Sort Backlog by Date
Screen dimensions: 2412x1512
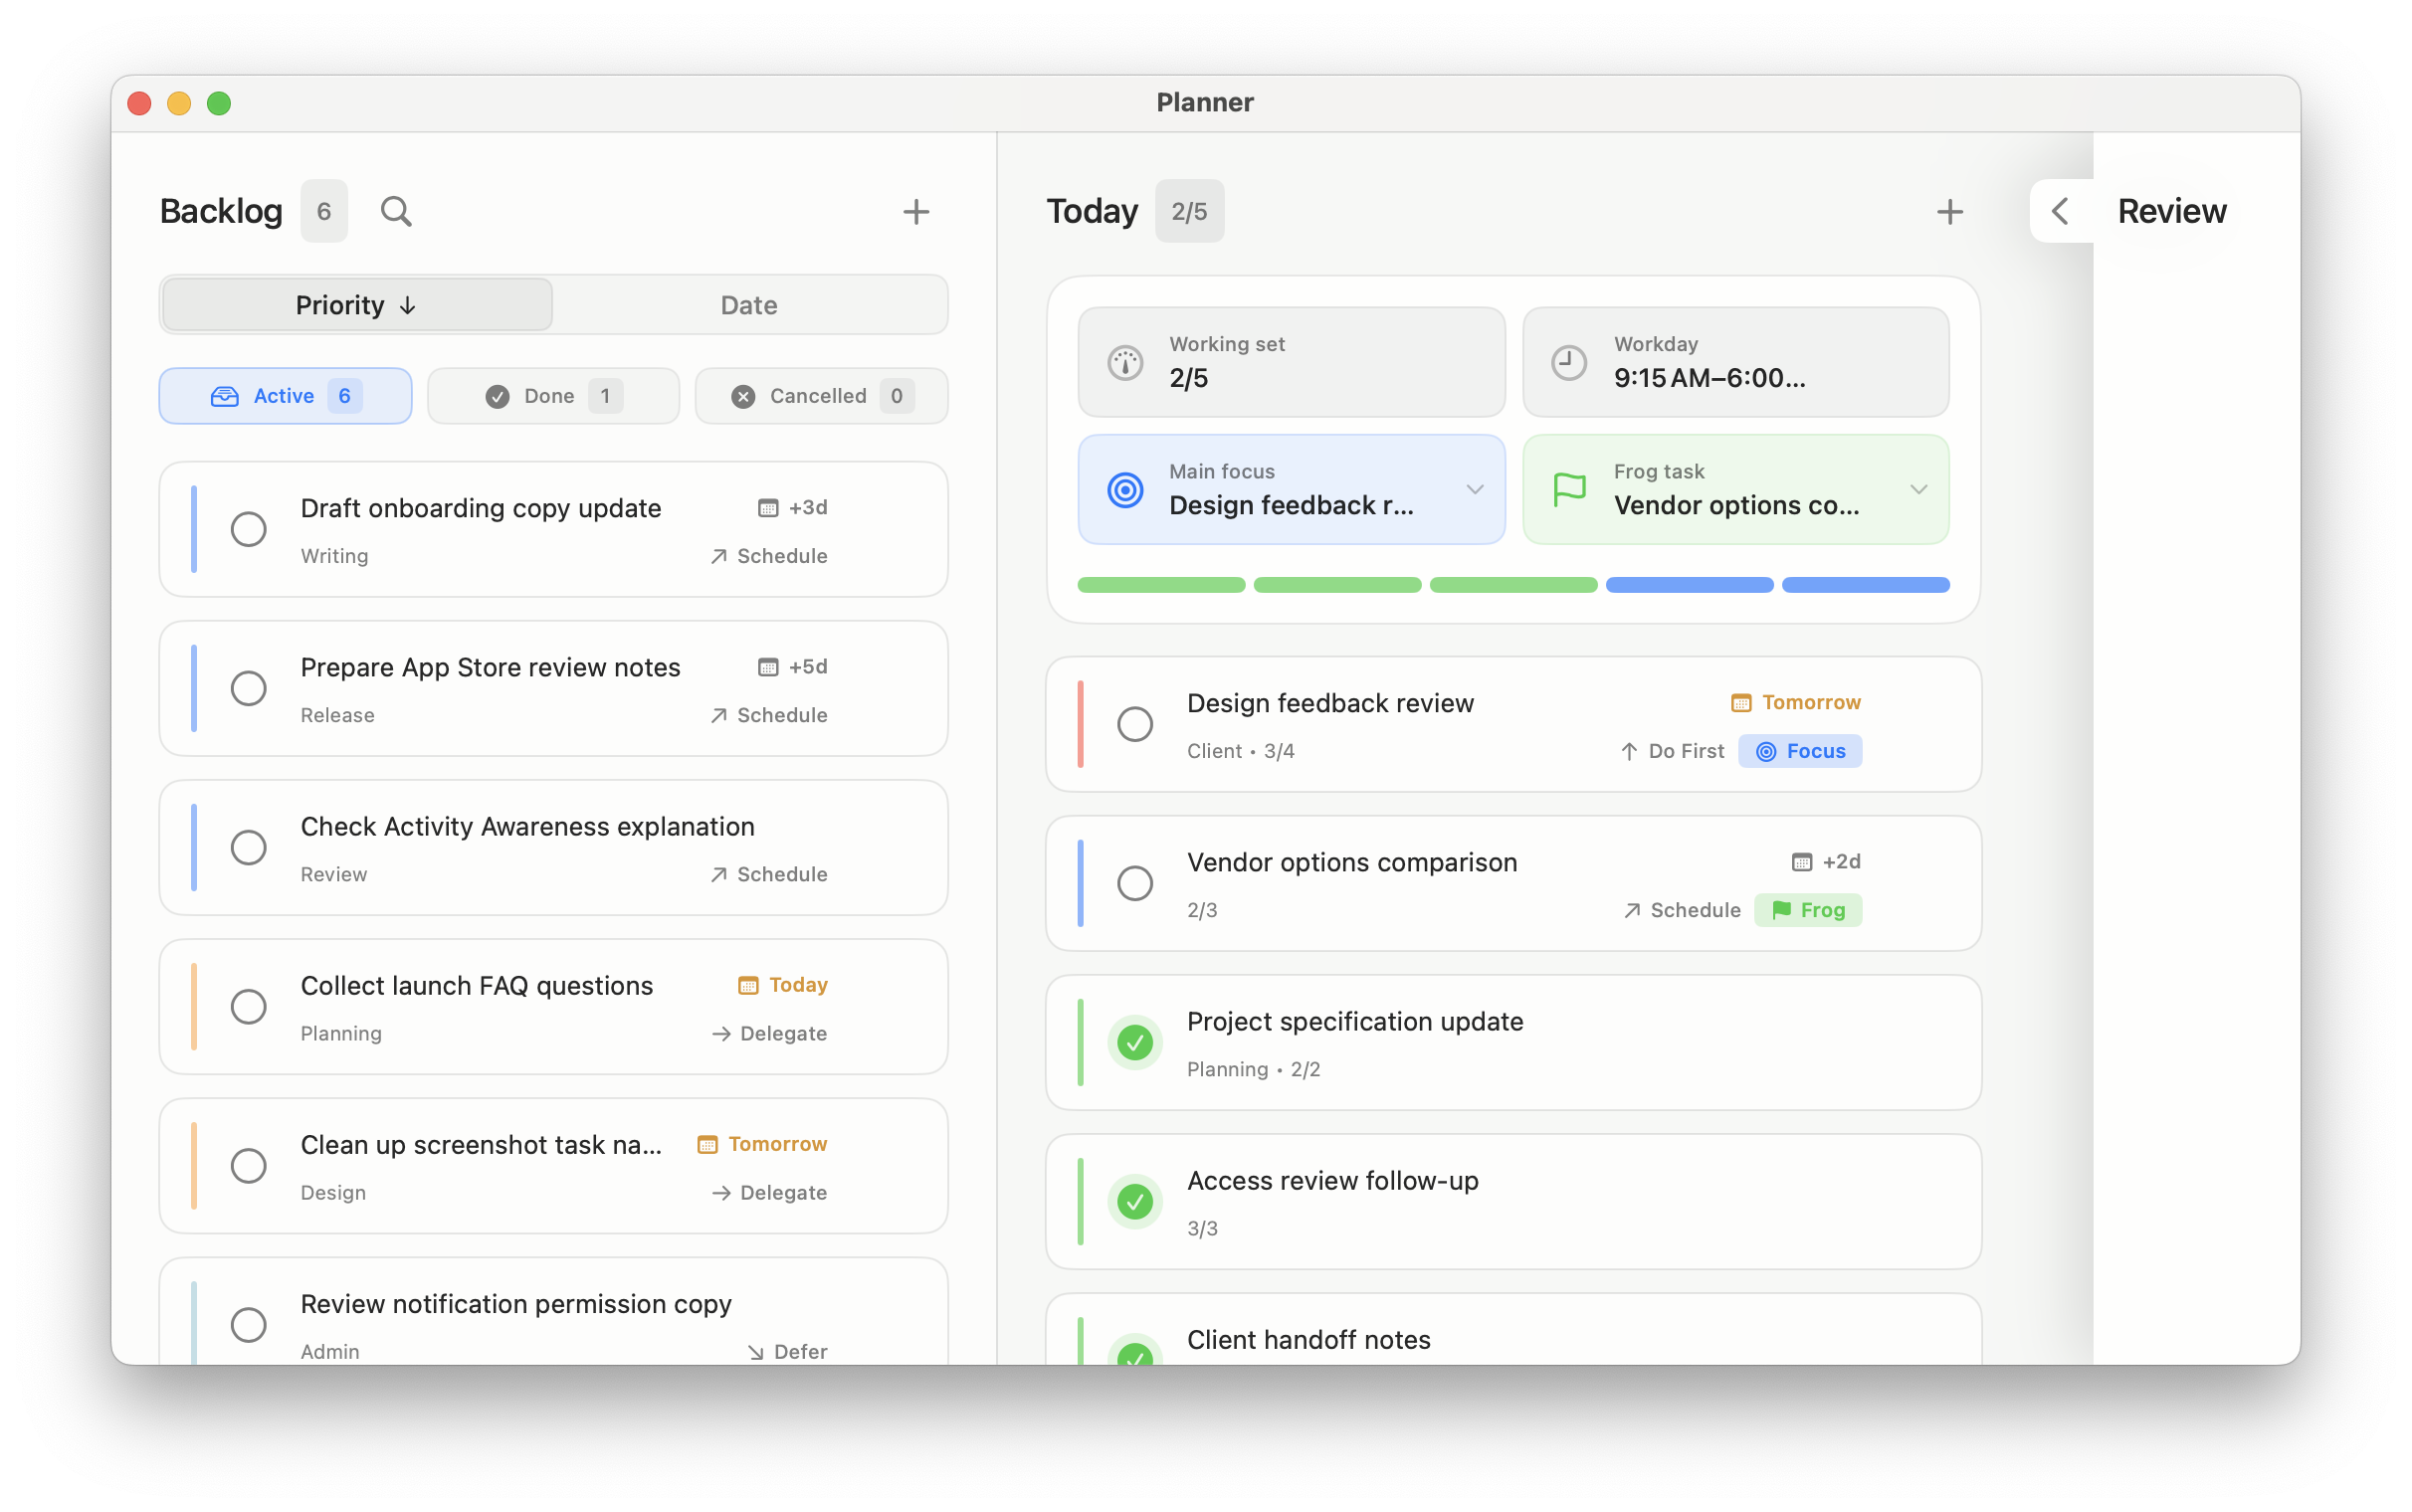pyautogui.click(x=749, y=305)
